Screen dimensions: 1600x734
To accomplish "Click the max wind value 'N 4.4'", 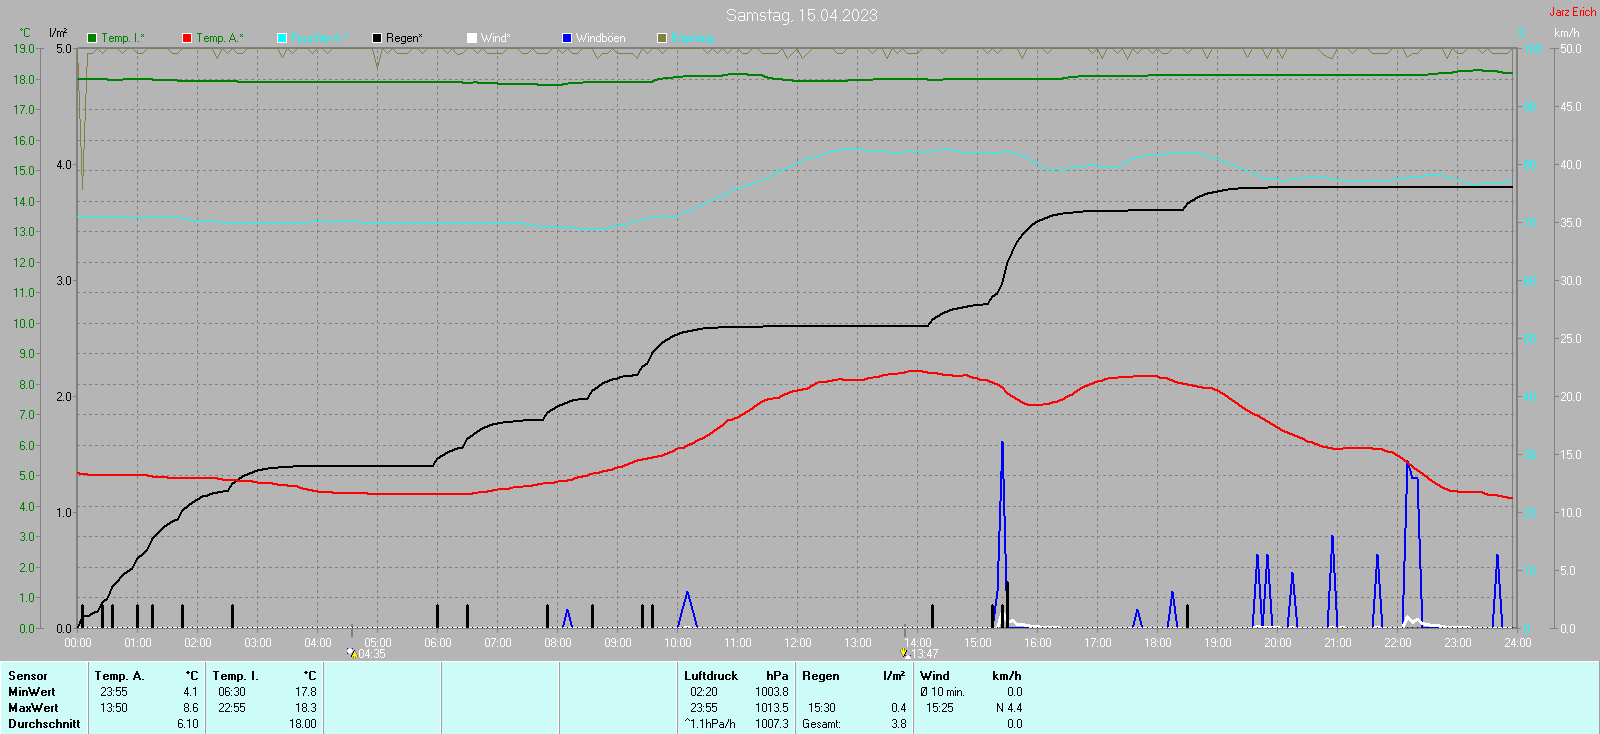I will point(1009,708).
